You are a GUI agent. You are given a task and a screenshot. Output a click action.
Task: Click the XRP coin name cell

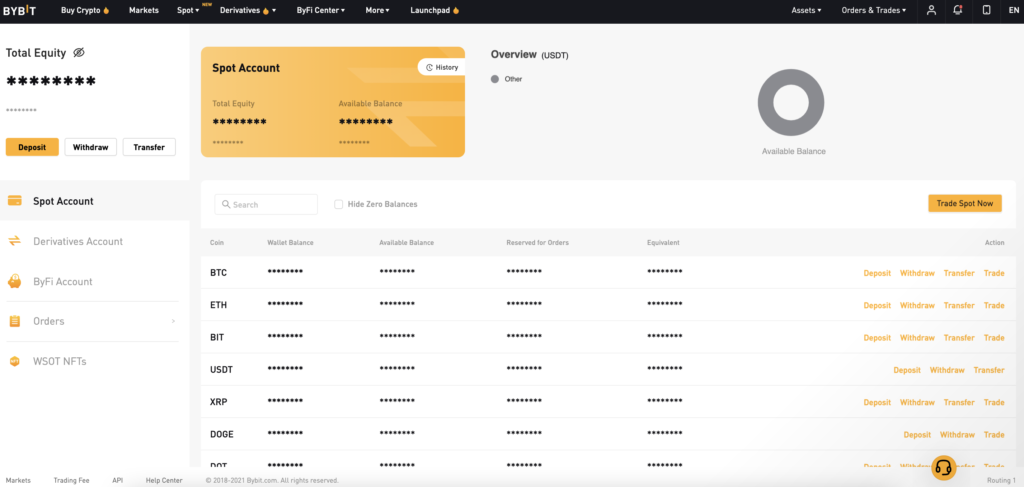[x=219, y=402]
